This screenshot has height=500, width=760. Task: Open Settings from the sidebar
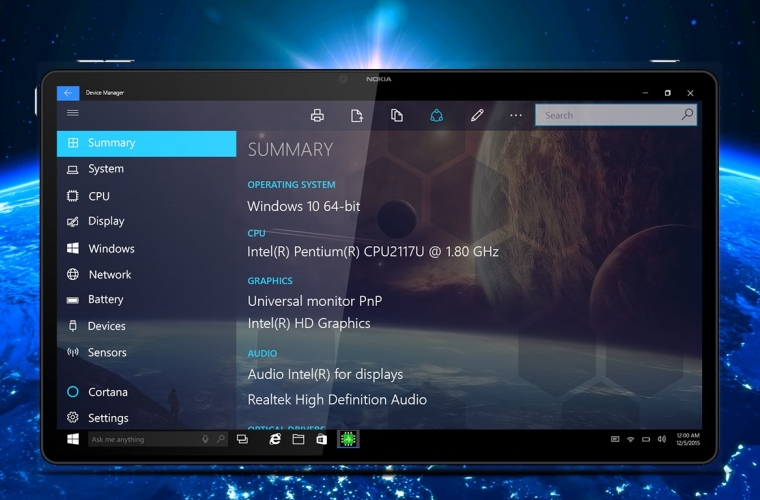coord(146,418)
